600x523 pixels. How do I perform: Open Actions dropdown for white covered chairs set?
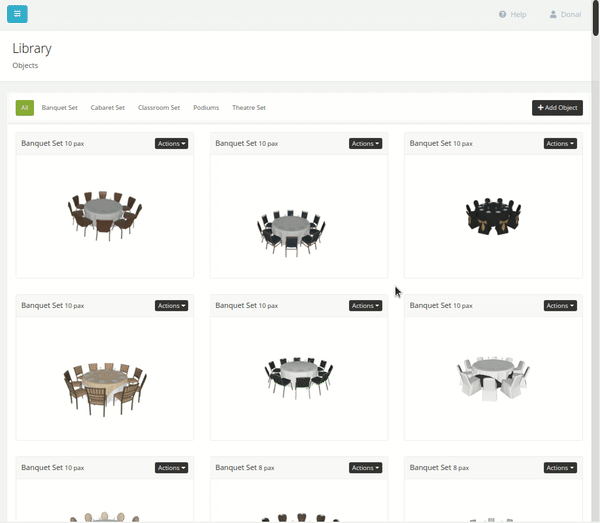click(x=560, y=306)
